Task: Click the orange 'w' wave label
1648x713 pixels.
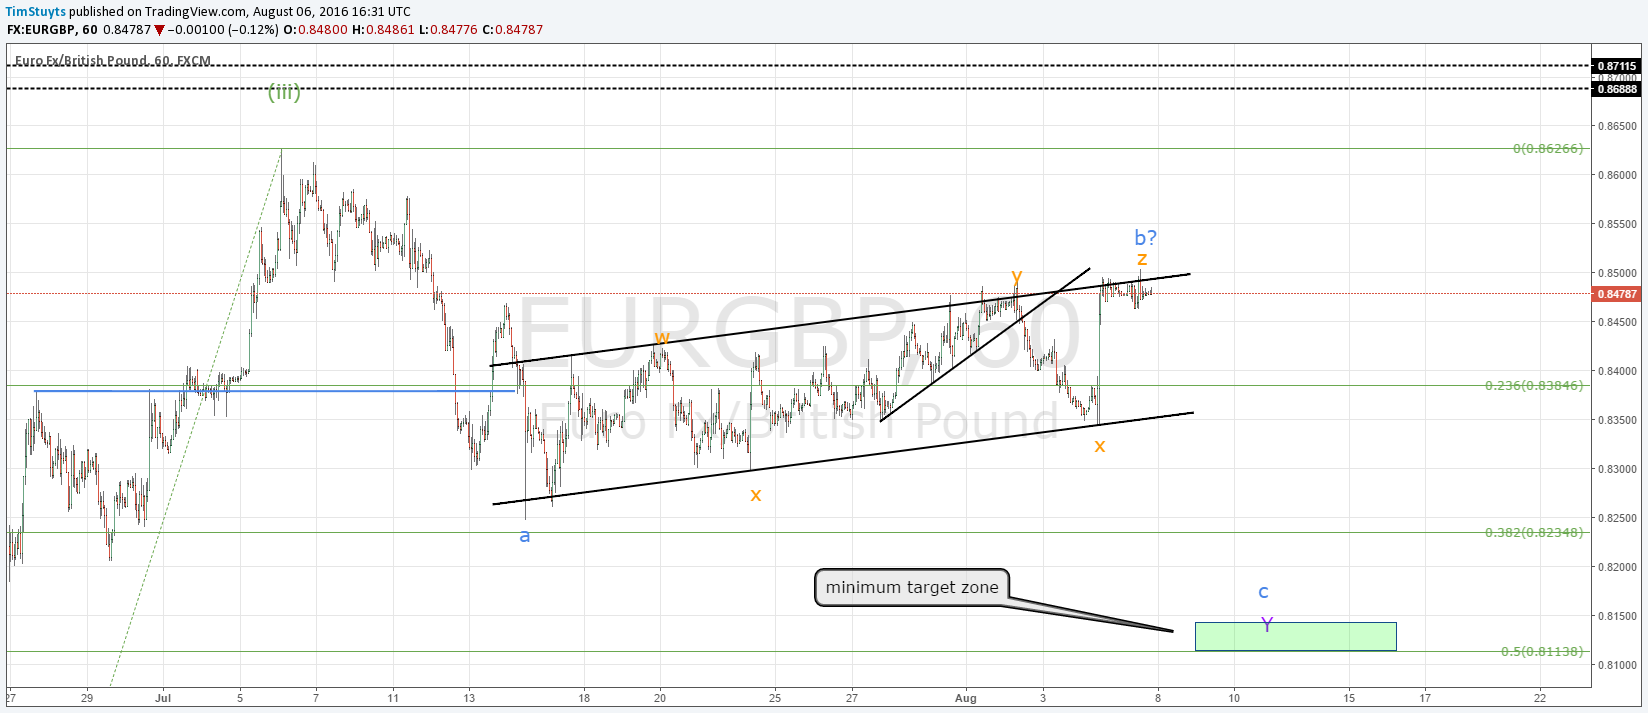Action: click(x=661, y=337)
